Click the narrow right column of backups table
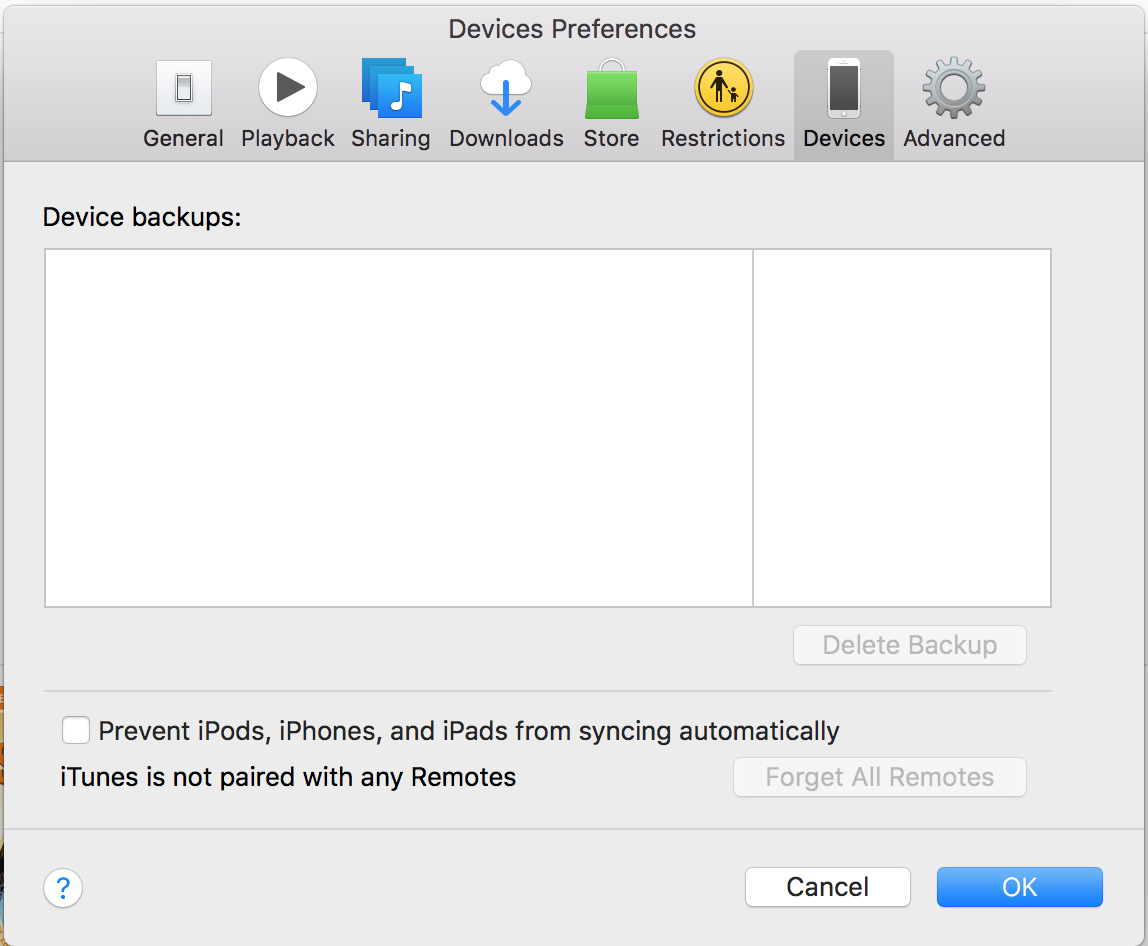The width and height of the screenshot is (1148, 946). point(902,428)
